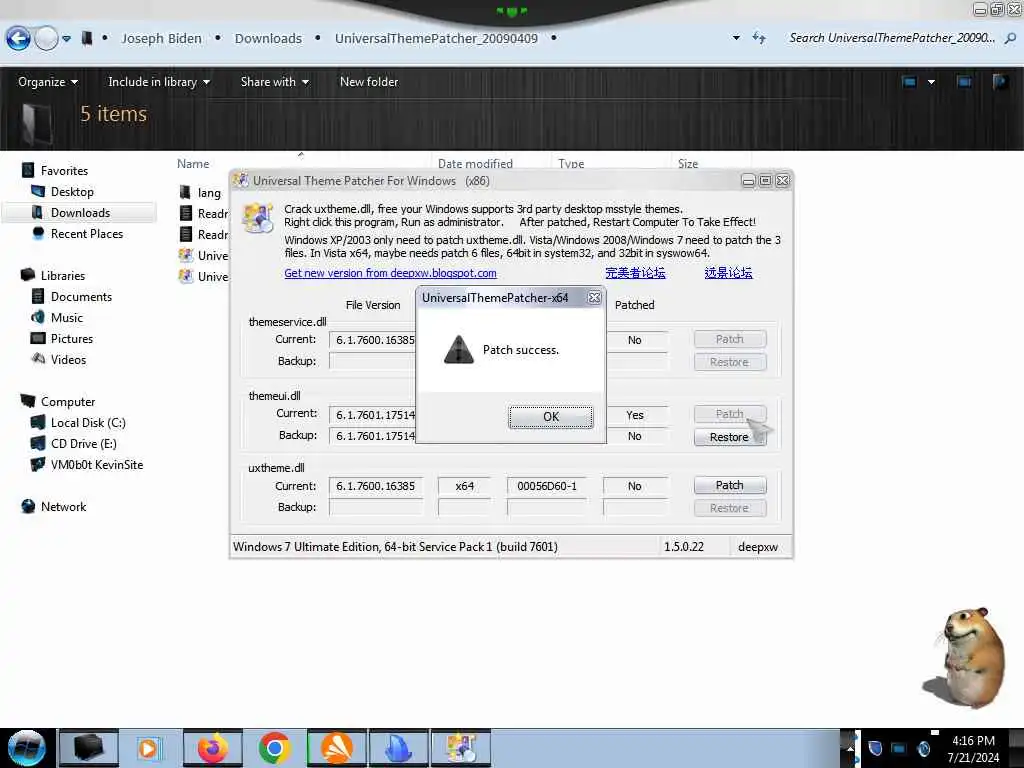Click deepxw in the status bar
The image size is (1024, 768).
(758, 547)
